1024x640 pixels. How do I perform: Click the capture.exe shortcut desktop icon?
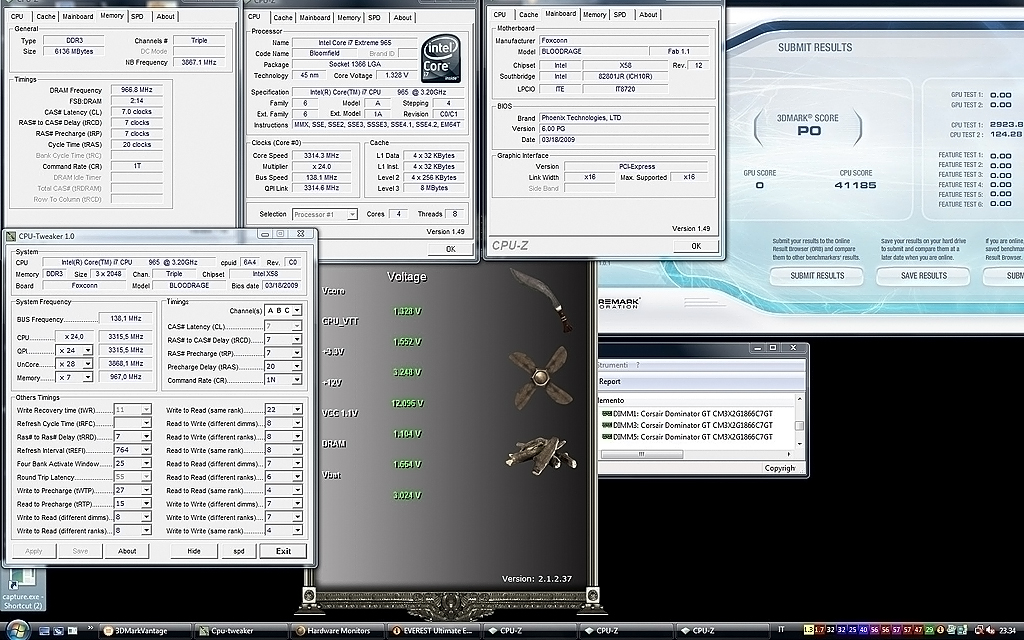22,590
